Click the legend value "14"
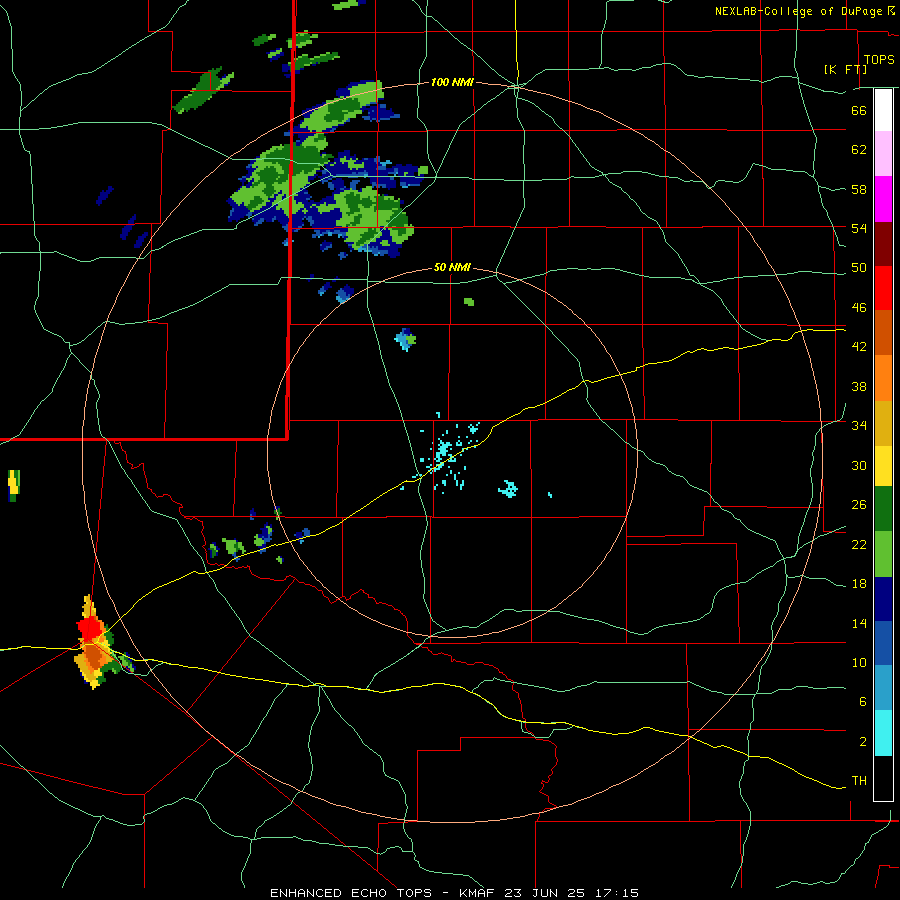Viewport: 900px width, 900px height. 859,623
